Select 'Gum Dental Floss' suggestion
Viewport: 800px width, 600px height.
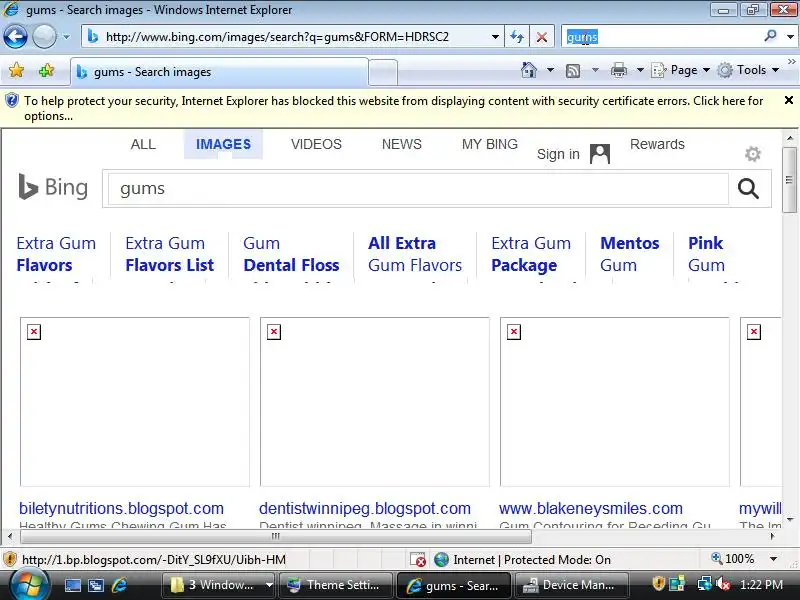pyautogui.click(x=291, y=254)
